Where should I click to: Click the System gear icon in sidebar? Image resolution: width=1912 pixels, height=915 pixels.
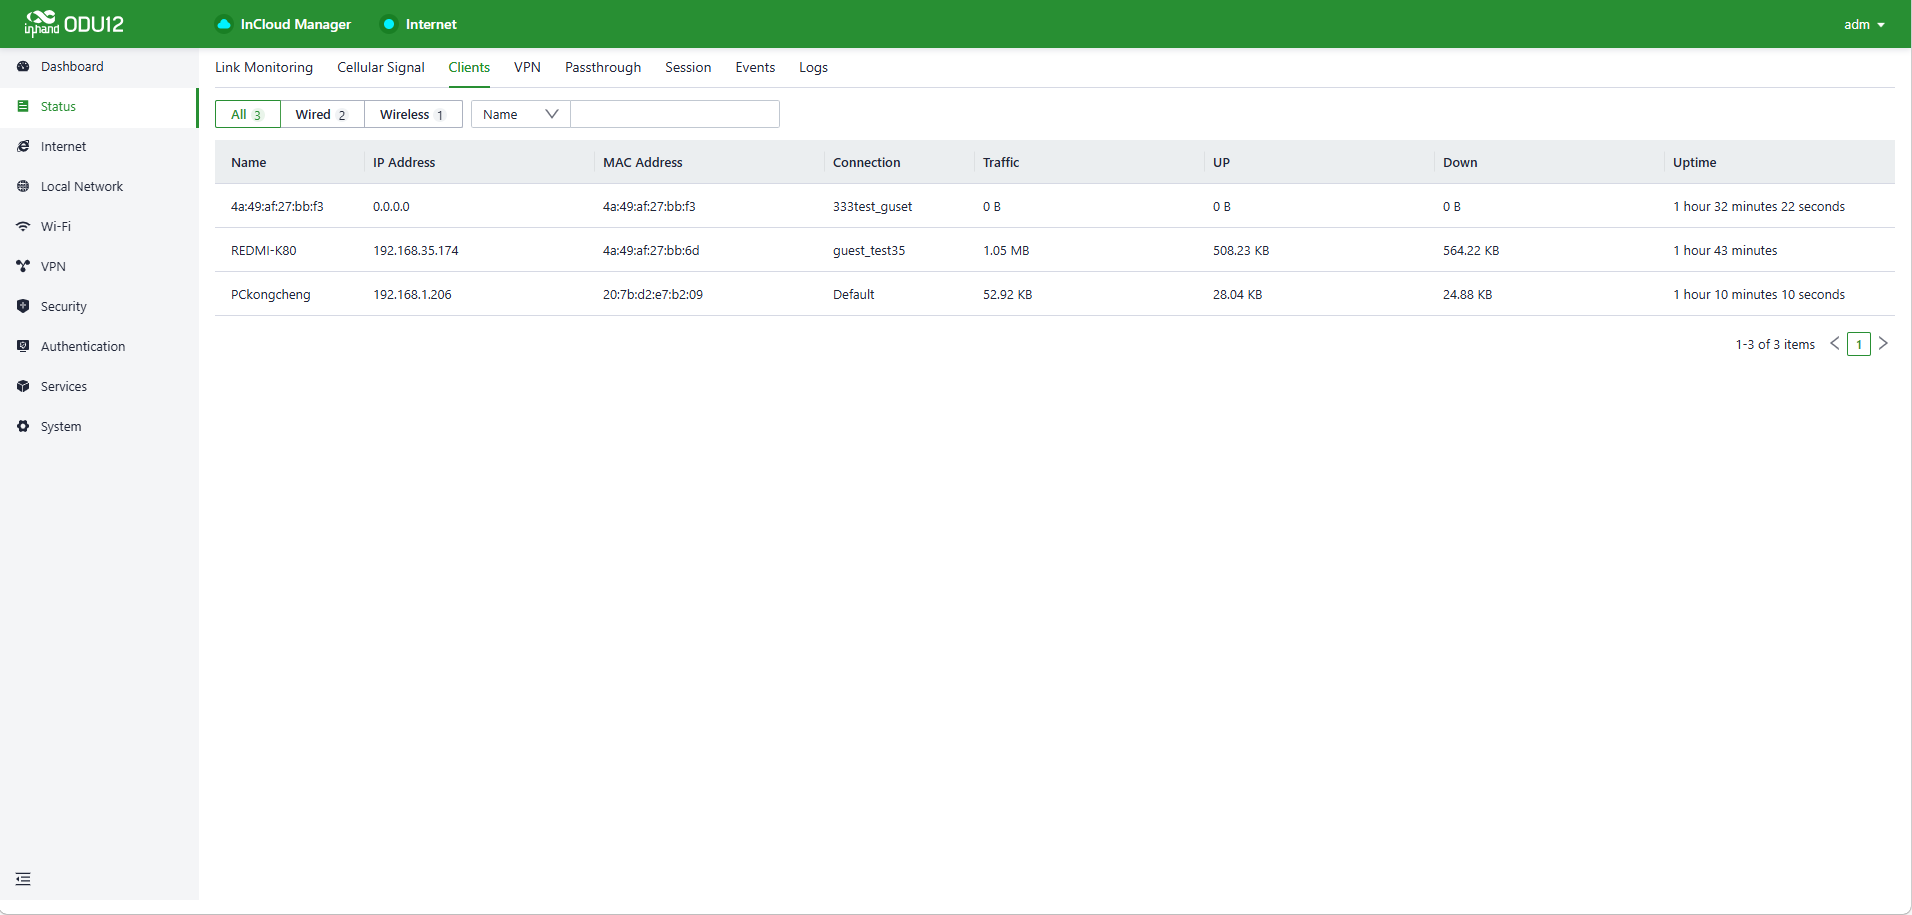[x=23, y=427]
